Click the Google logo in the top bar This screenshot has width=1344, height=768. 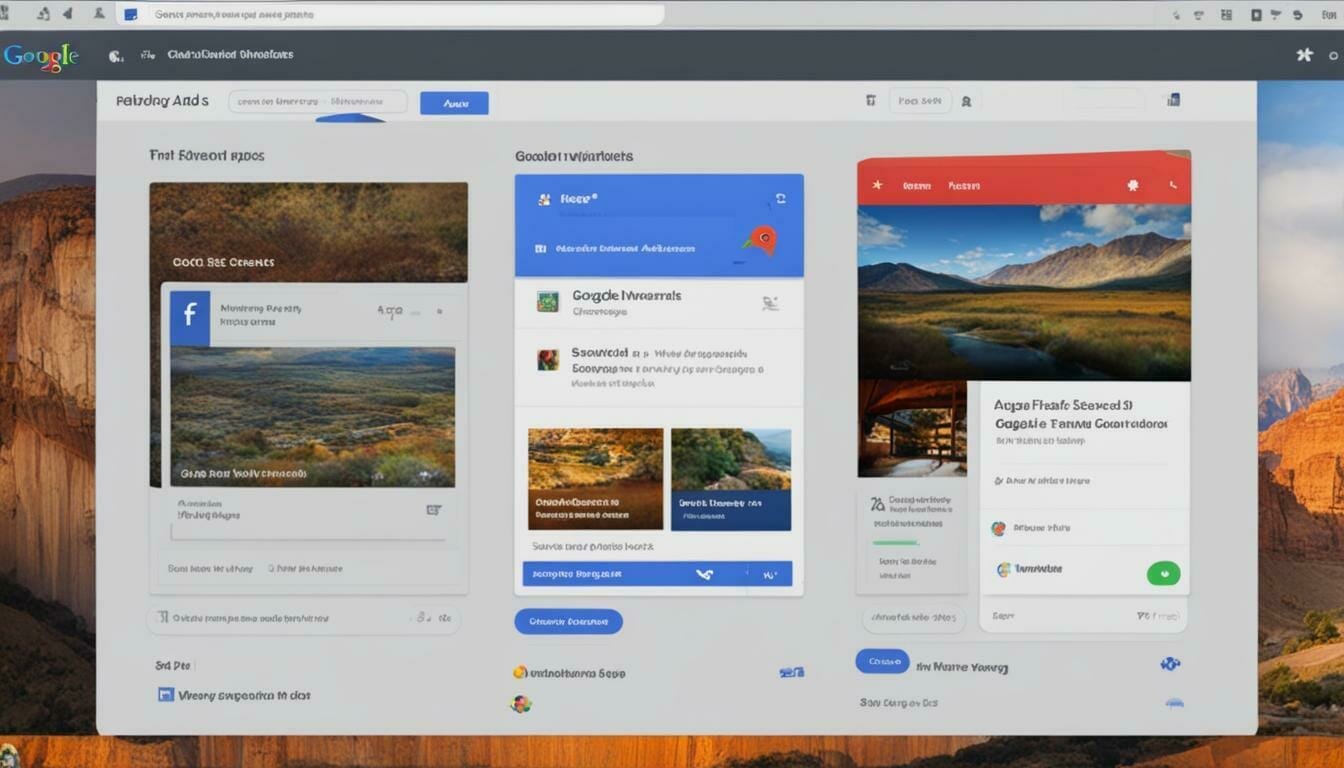point(40,55)
